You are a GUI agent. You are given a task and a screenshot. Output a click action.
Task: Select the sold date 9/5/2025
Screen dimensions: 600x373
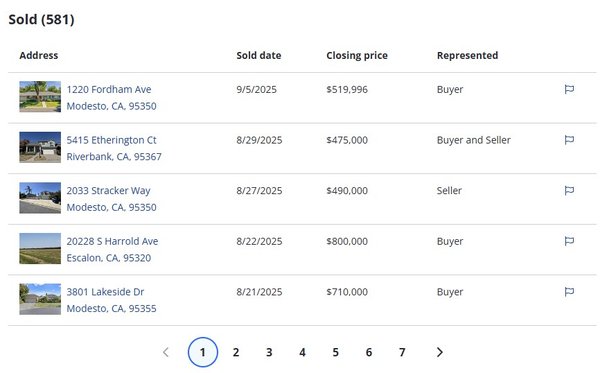point(256,89)
